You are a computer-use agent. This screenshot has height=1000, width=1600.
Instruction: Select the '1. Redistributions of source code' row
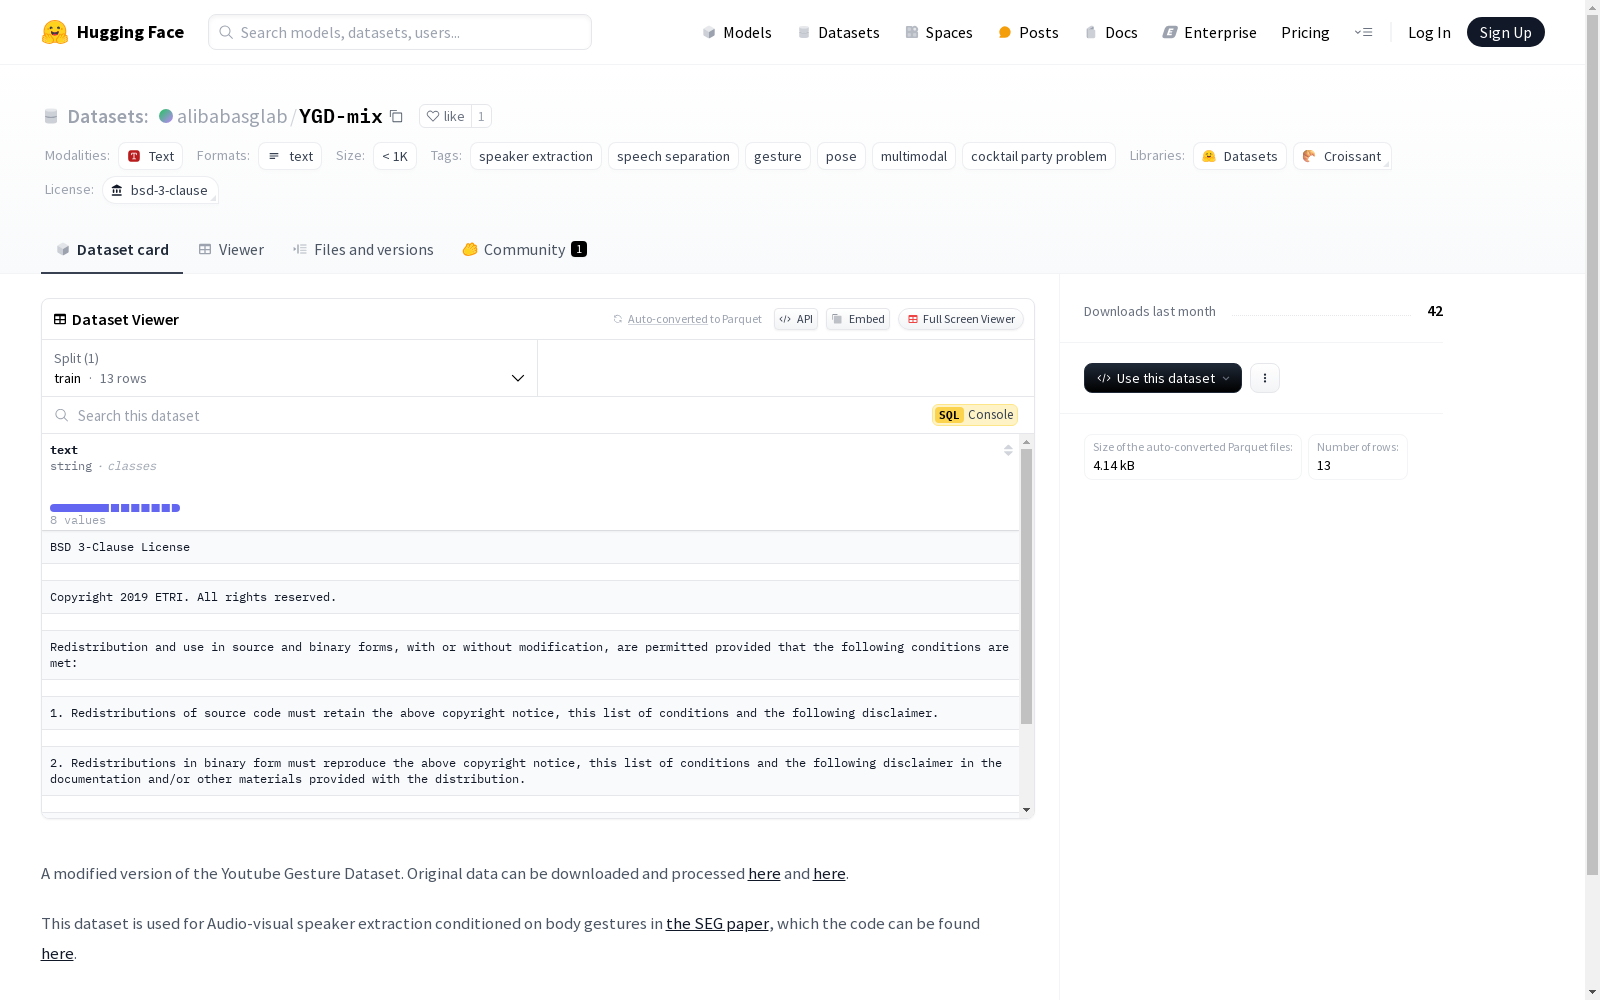(x=531, y=713)
